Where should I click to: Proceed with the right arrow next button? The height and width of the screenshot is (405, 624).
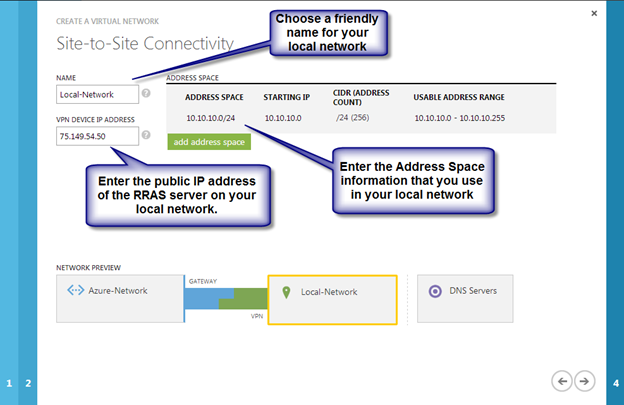[x=584, y=380]
